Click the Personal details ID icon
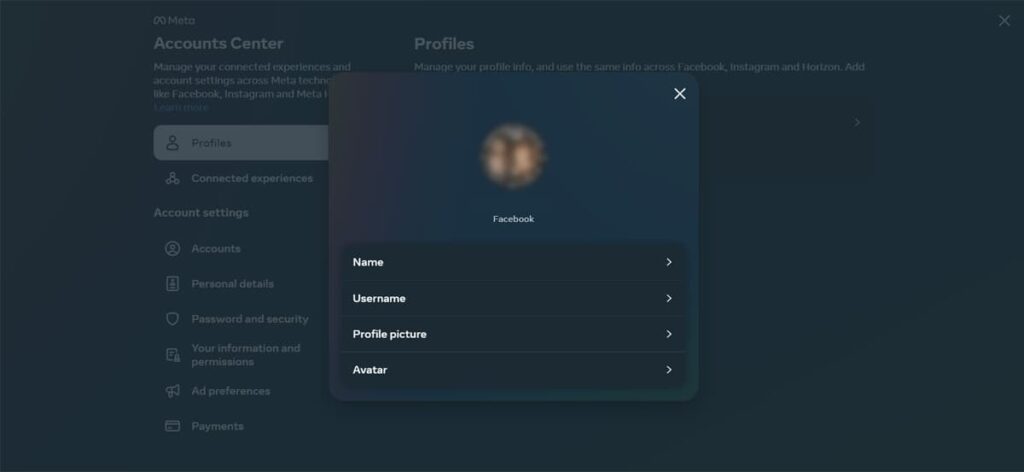This screenshot has height=472, width=1024. click(x=172, y=284)
